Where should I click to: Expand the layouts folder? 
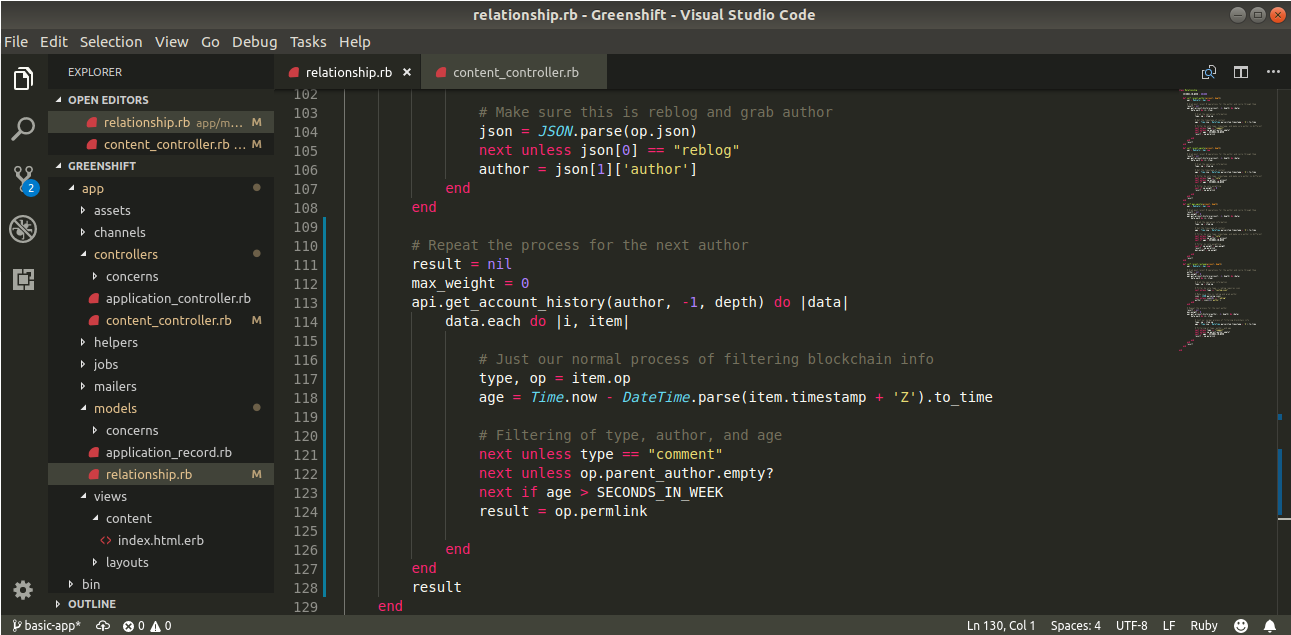click(x=161, y=562)
